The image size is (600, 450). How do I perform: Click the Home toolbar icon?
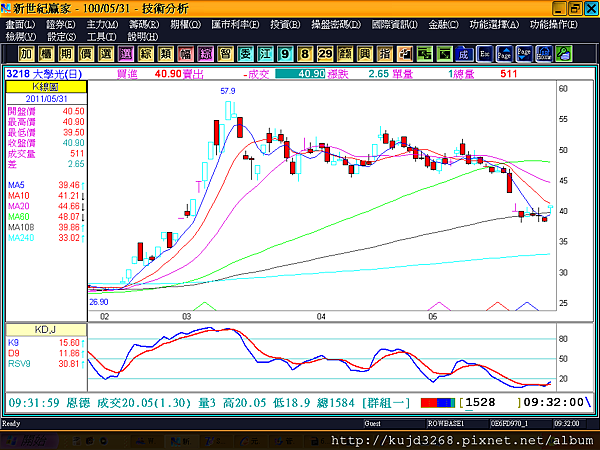(x=544, y=54)
